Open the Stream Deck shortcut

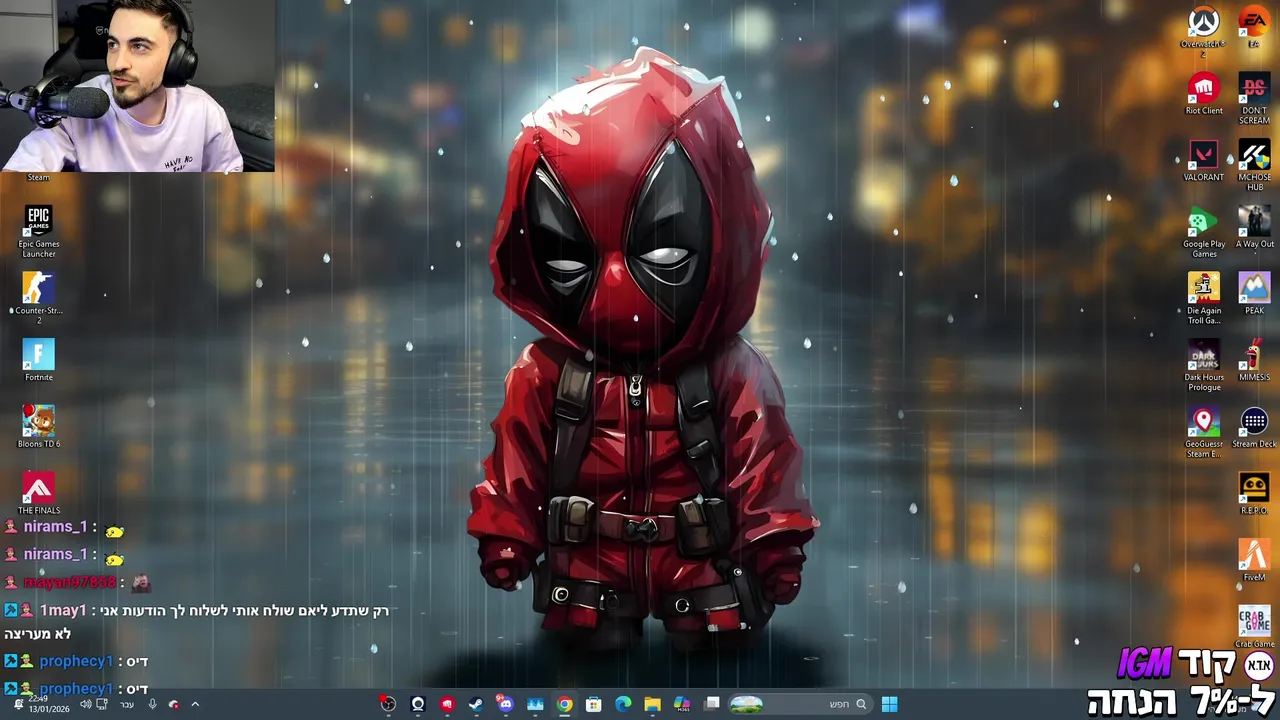click(x=1254, y=427)
